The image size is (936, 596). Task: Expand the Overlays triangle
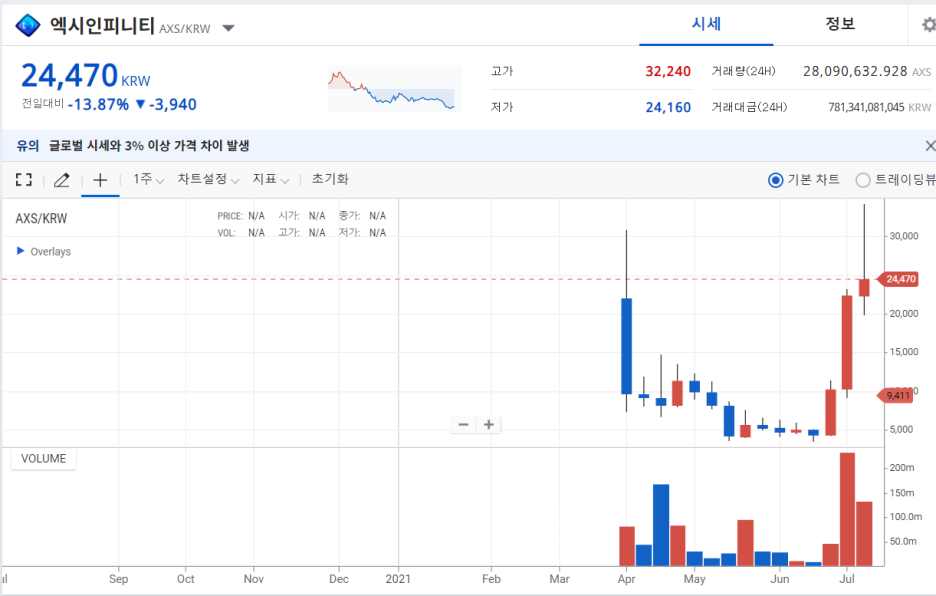20,251
